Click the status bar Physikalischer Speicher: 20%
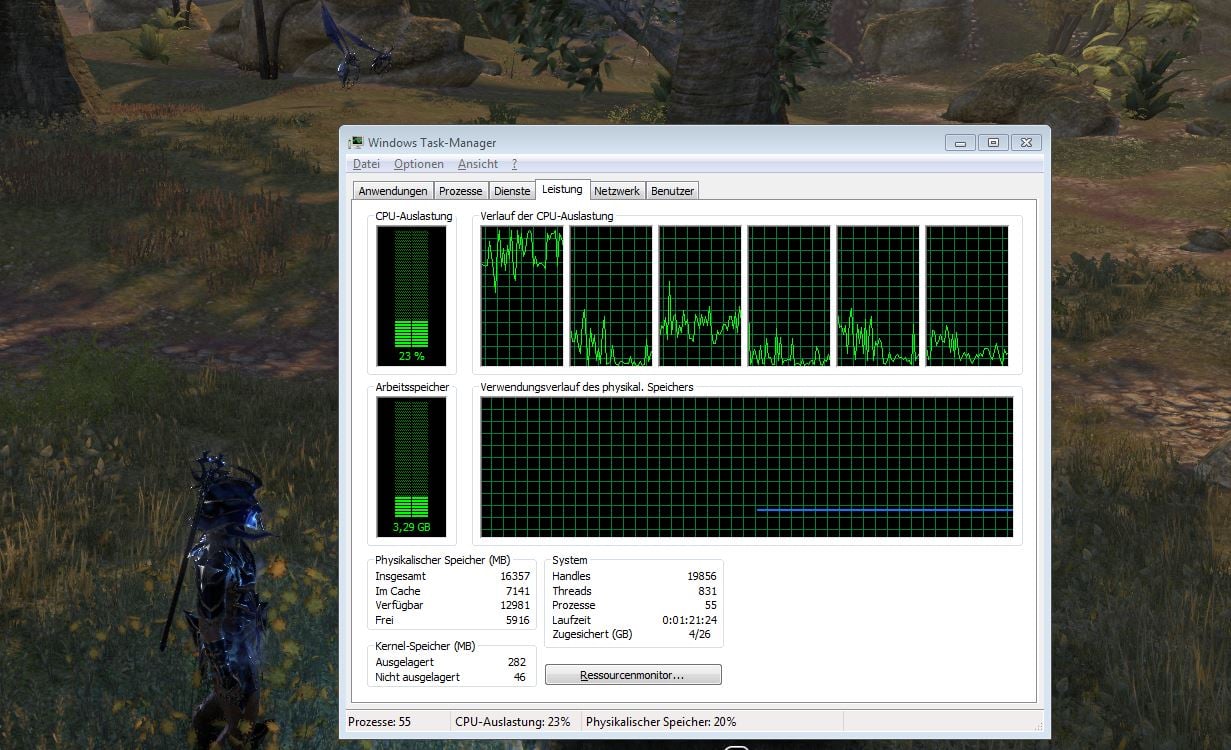Image resolution: width=1231 pixels, height=750 pixels. point(661,722)
